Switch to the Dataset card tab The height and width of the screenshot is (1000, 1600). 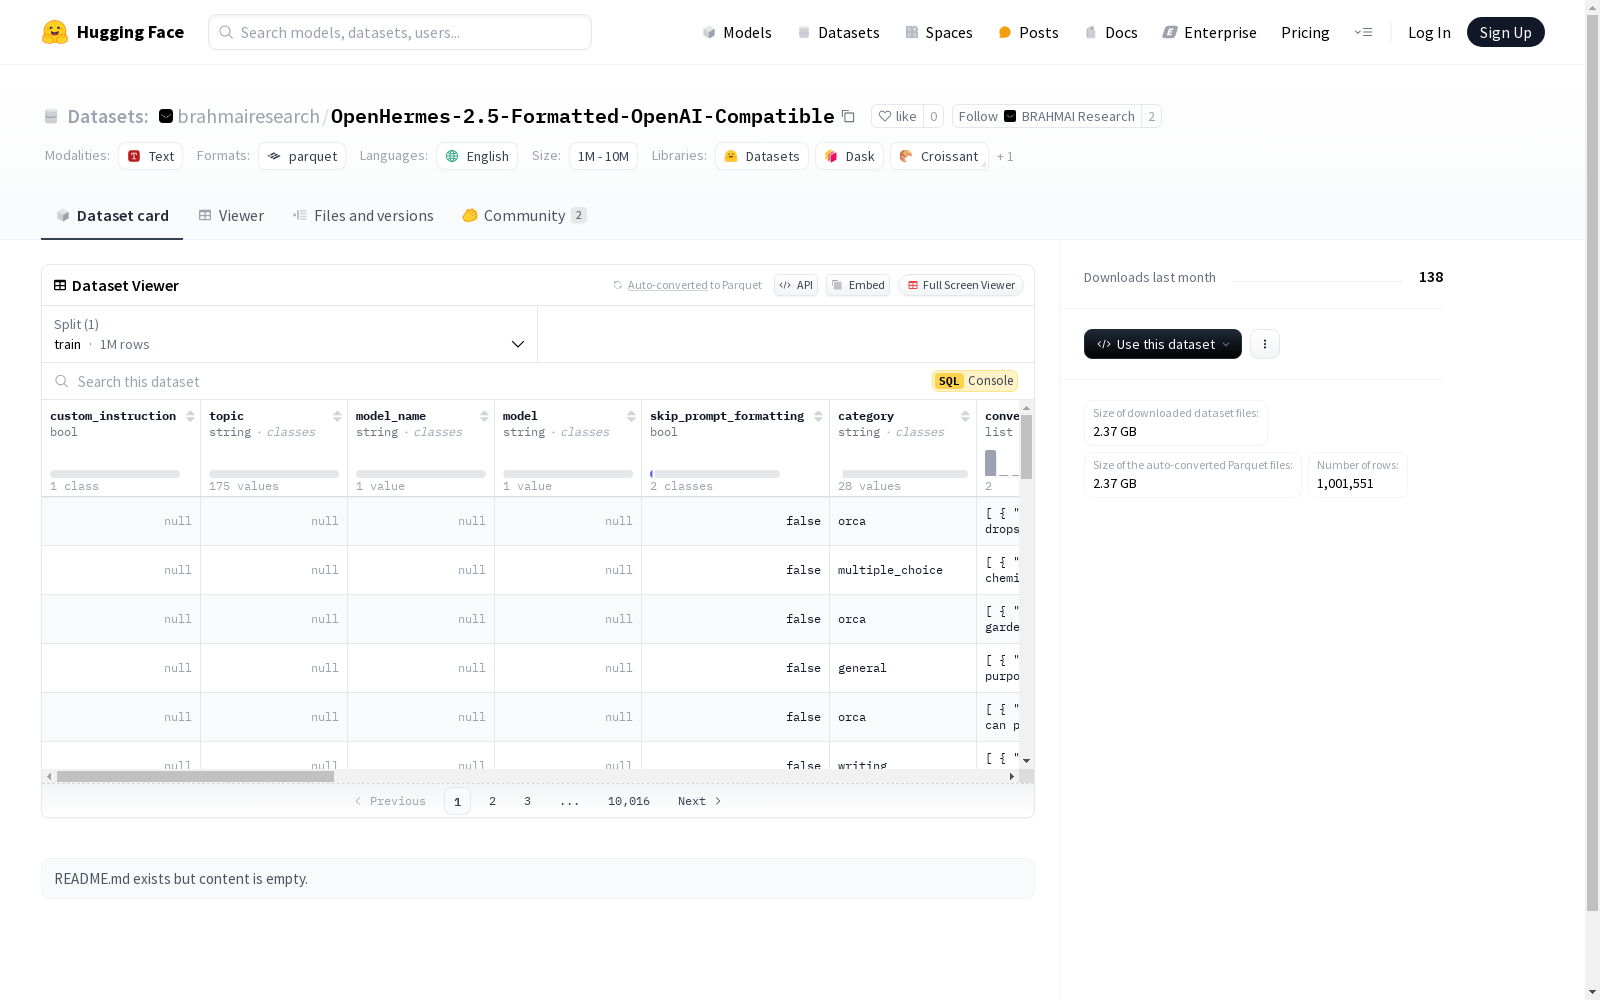click(112, 216)
